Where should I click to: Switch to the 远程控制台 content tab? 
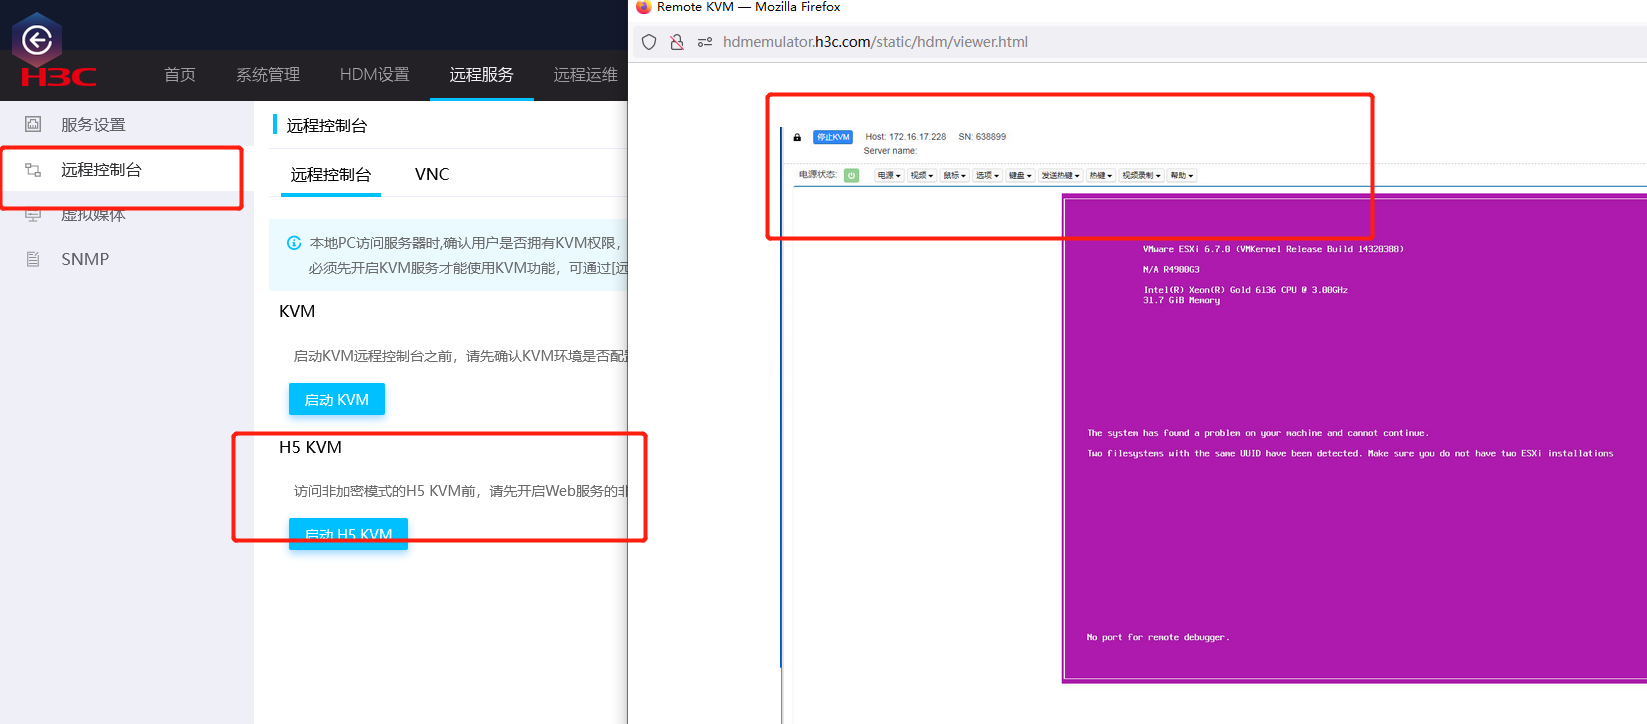pos(331,174)
